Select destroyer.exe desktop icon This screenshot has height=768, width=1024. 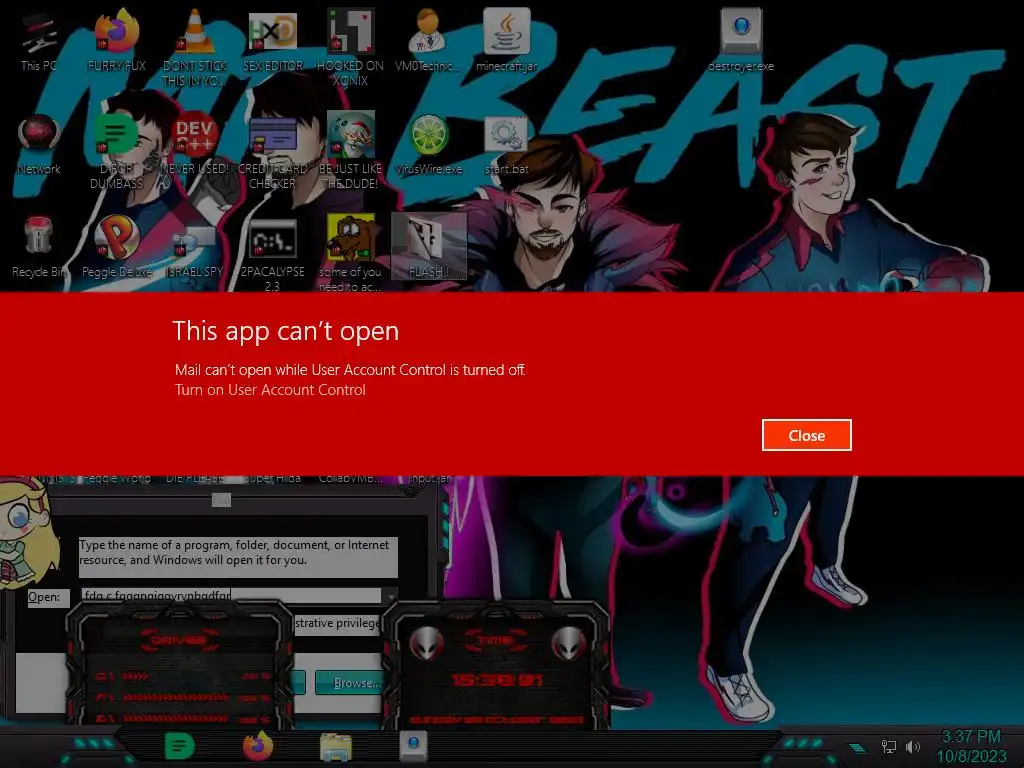tap(741, 40)
